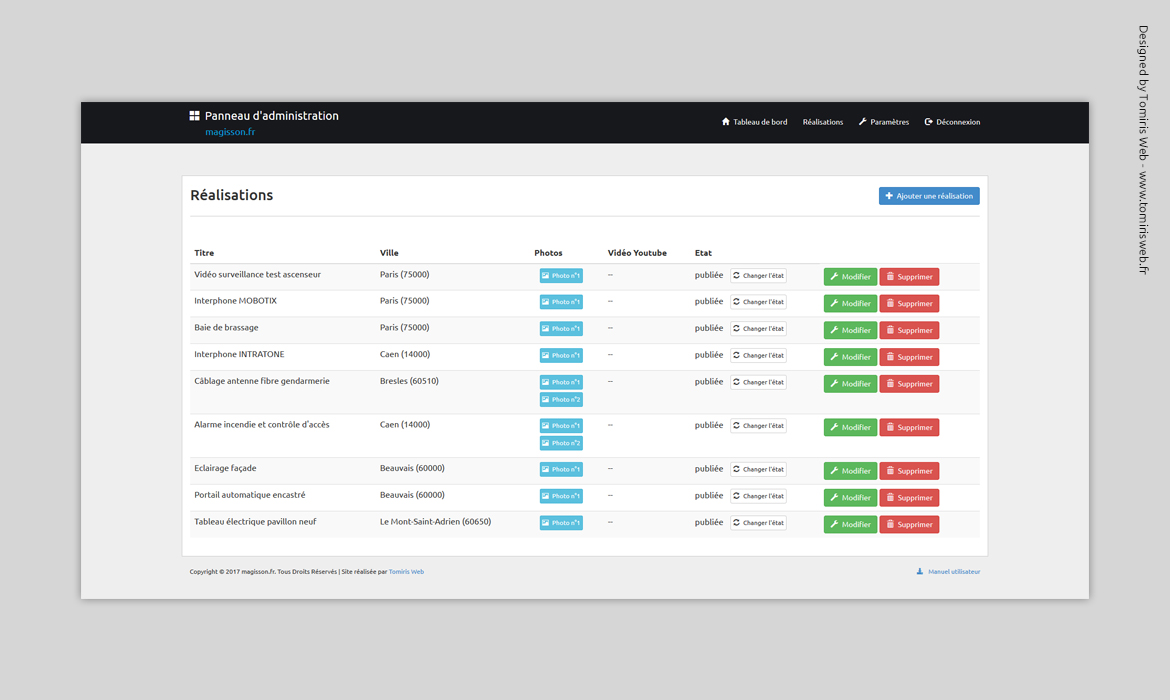This screenshot has height=700, width=1170.
Task: Delete Alarme incendie et contrôle d'accès
Action: [909, 428]
